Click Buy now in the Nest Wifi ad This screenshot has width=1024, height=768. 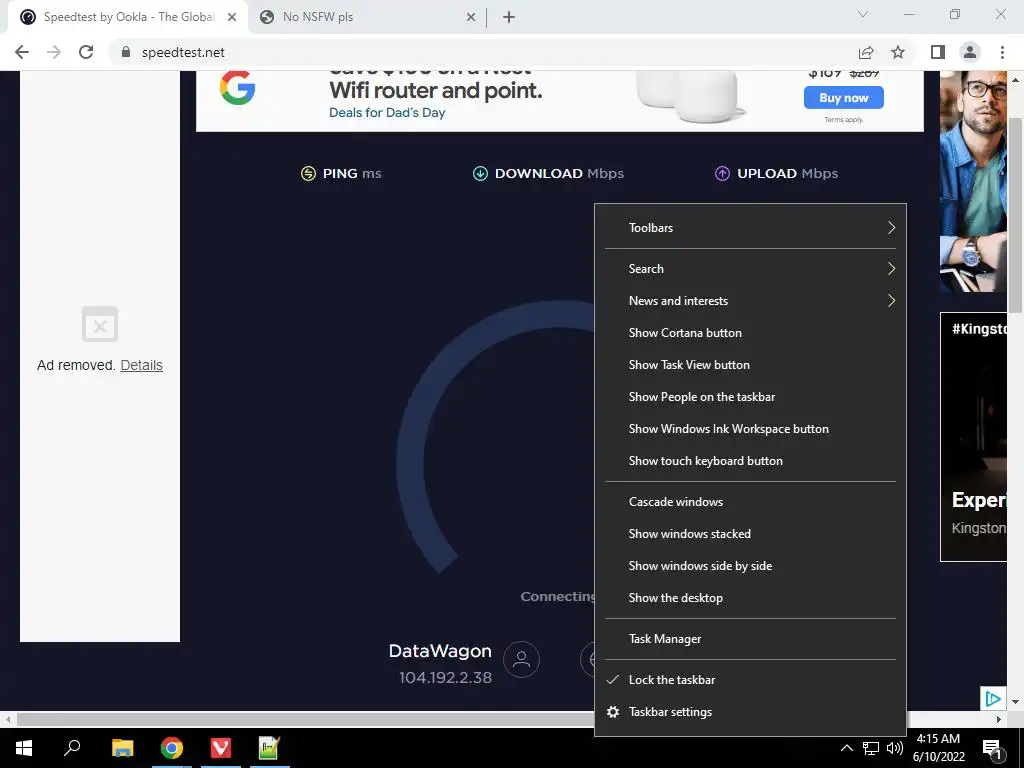pos(843,98)
